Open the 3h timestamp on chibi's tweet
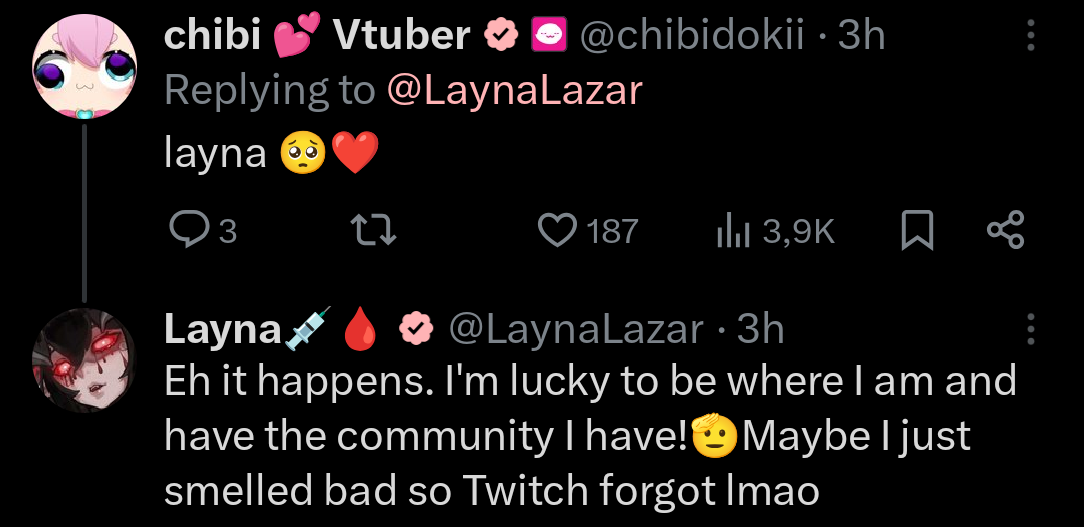Screen dimensions: 1084x527 (862, 37)
